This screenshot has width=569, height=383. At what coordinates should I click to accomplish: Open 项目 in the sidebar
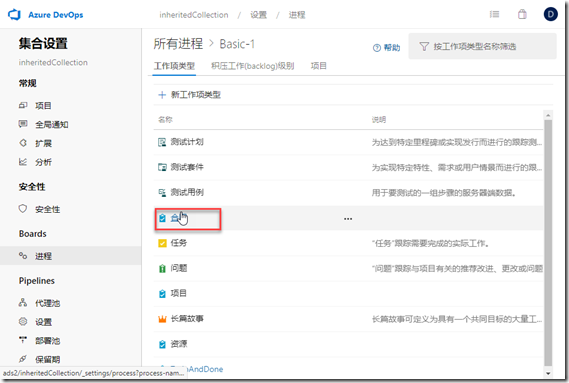pos(43,106)
